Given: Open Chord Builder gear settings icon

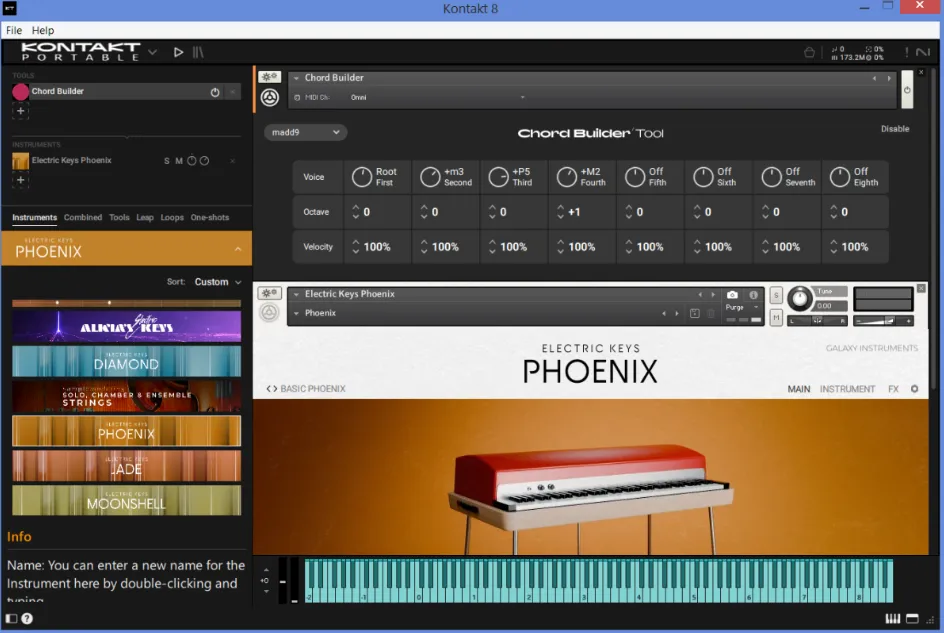Looking at the screenshot, I should 269,77.
